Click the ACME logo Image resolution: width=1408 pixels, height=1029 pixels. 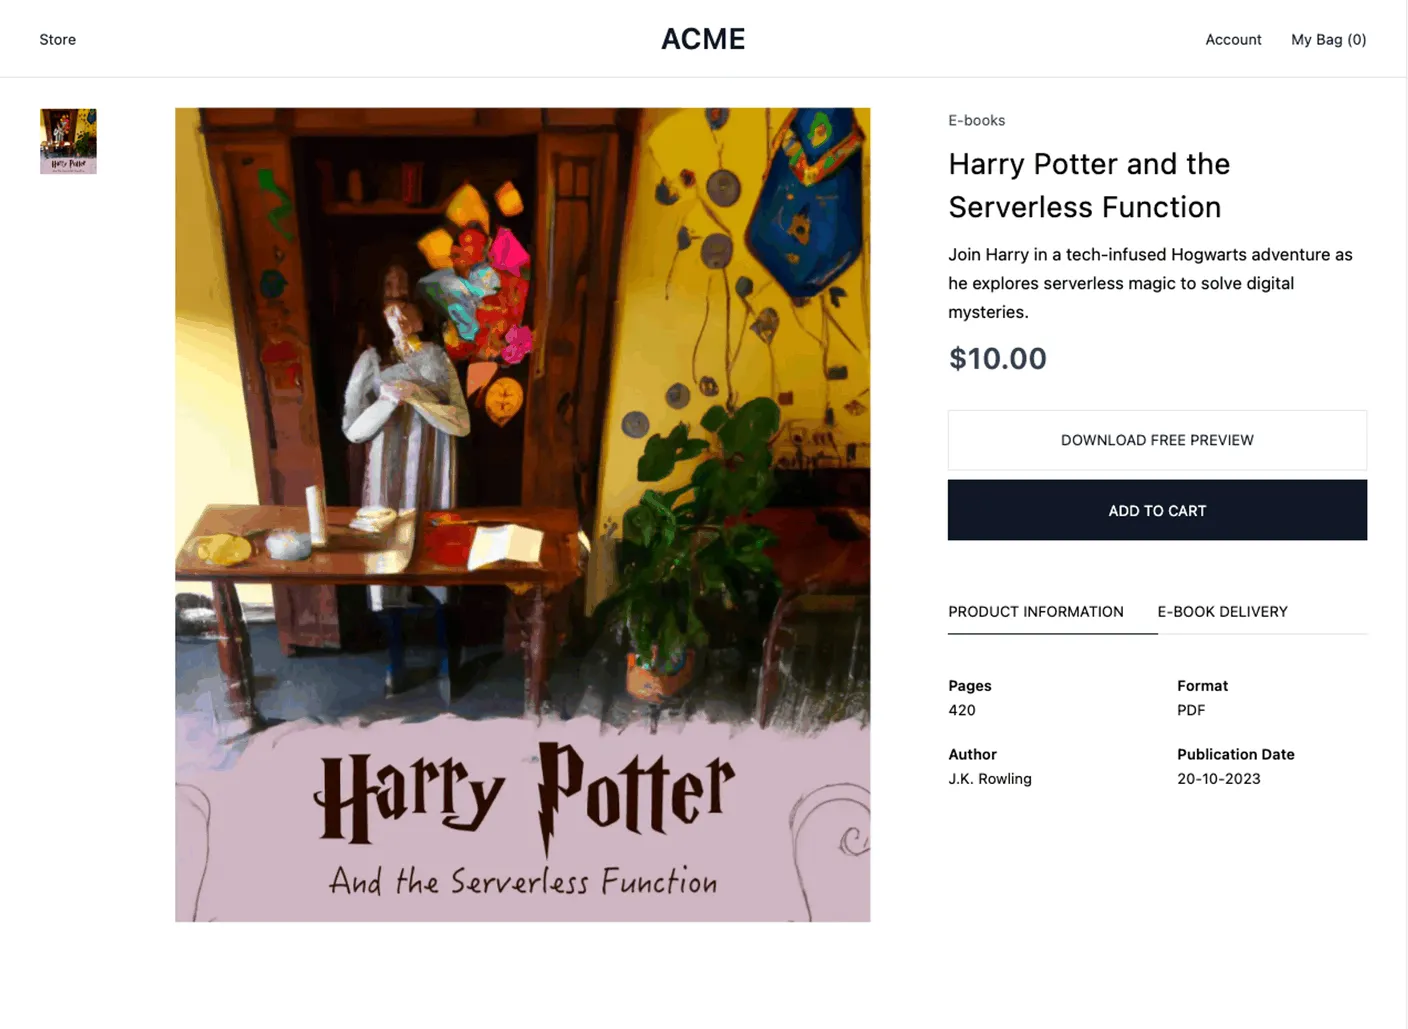[x=703, y=39]
